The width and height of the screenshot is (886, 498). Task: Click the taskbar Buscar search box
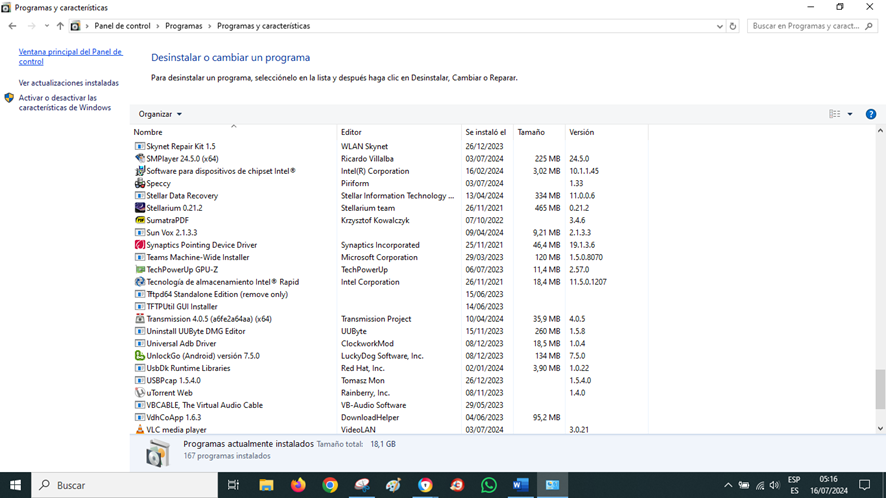124,485
